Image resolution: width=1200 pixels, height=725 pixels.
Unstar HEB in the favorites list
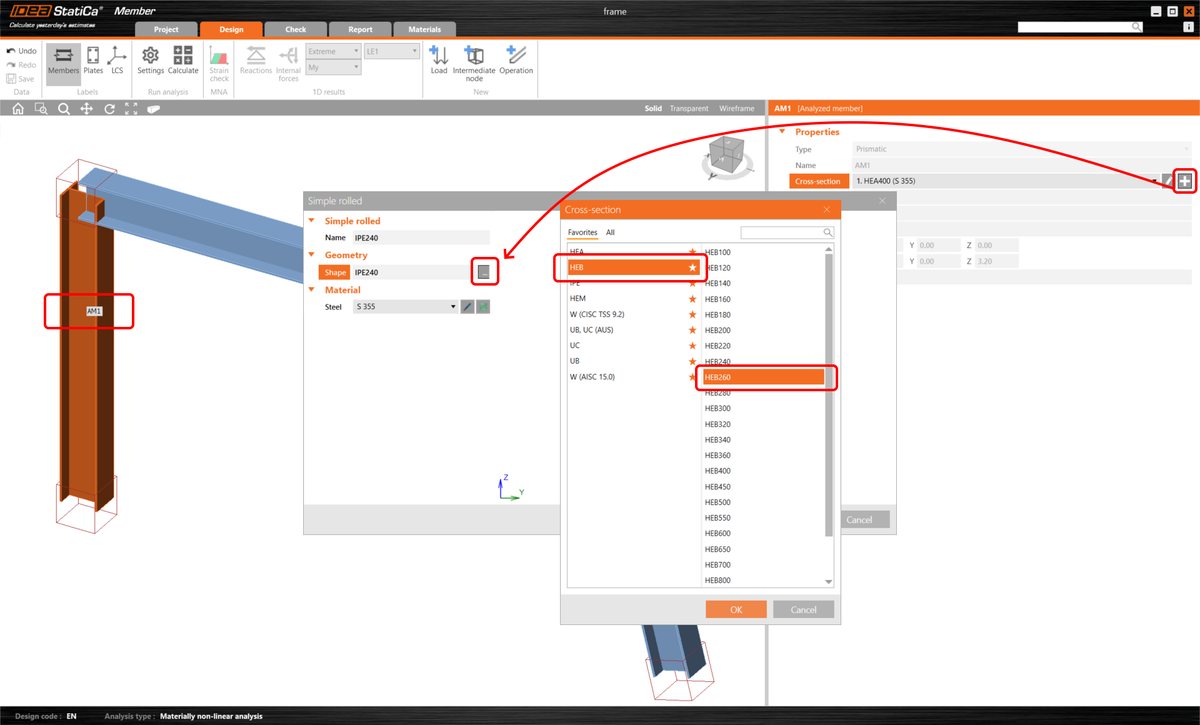pyautogui.click(x=691, y=267)
